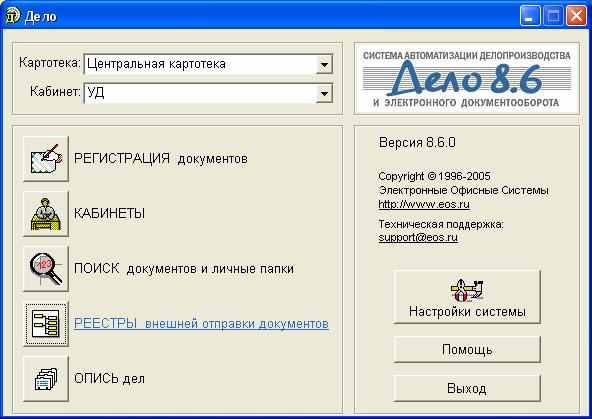This screenshot has height=419, width=592.
Task: Click the Дело 8.6 logo banner
Action: (x=467, y=78)
